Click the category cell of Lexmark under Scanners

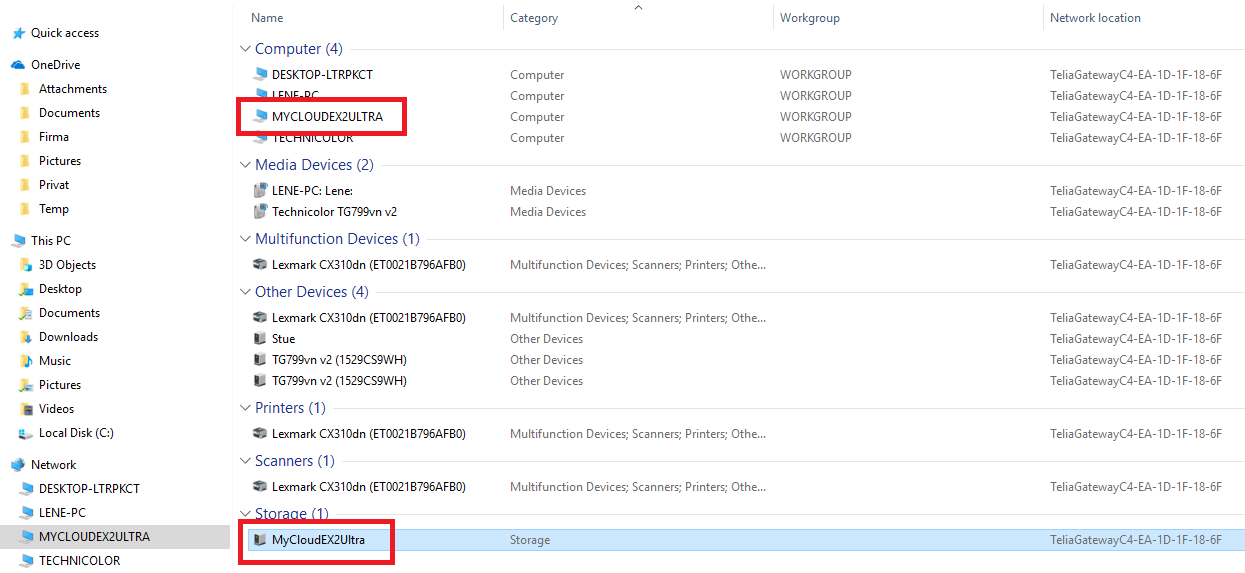pos(638,487)
